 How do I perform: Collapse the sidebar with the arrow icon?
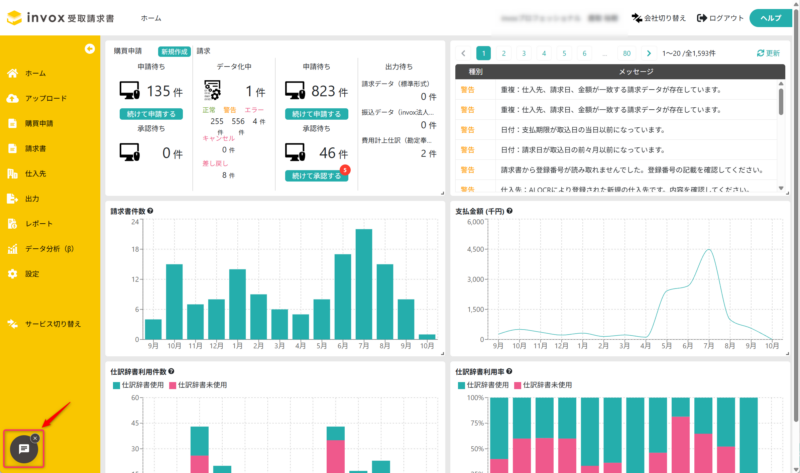[x=89, y=48]
